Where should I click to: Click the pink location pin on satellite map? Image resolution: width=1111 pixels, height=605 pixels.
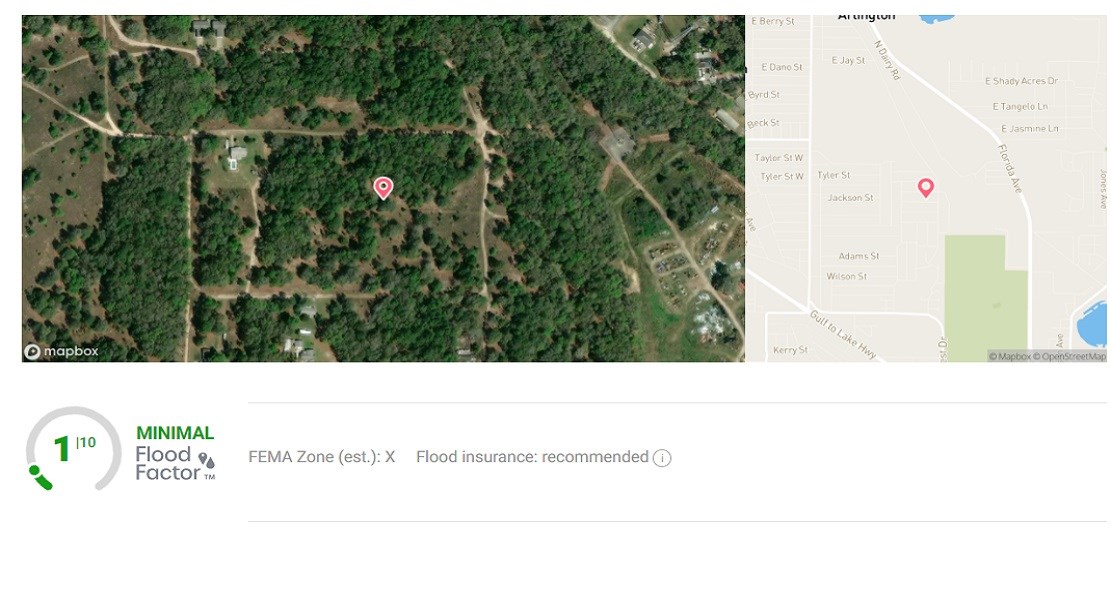(383, 188)
